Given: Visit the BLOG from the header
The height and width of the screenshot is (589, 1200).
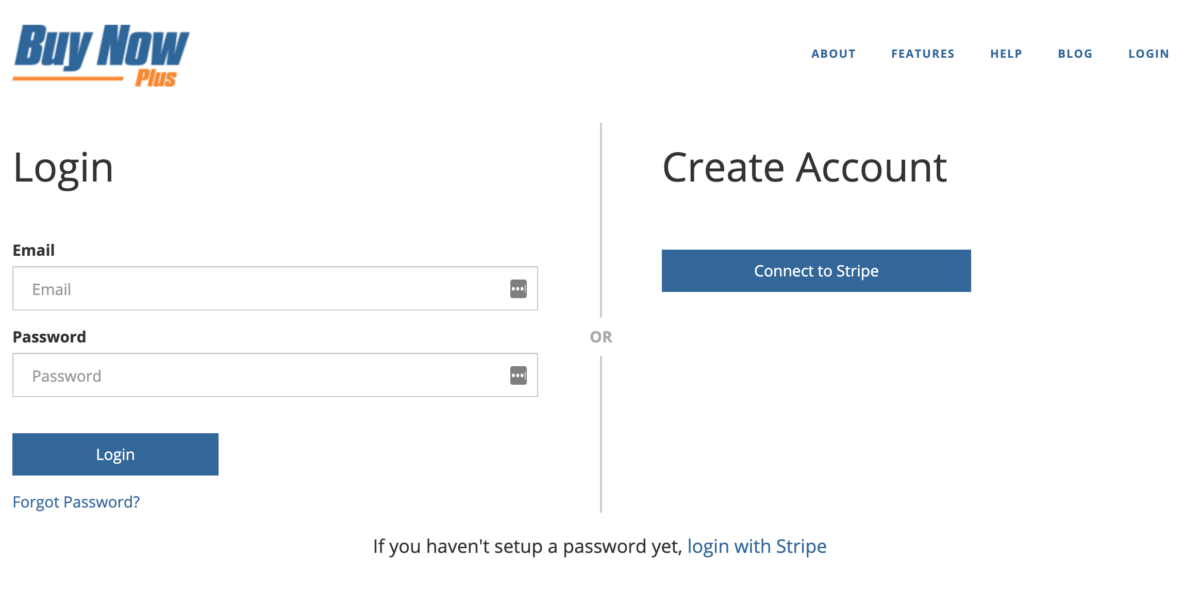Looking at the screenshot, I should pos(1075,54).
